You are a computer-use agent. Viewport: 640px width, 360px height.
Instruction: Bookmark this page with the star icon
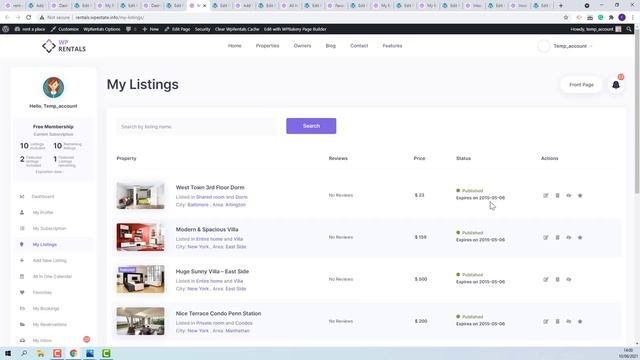coord(566,18)
